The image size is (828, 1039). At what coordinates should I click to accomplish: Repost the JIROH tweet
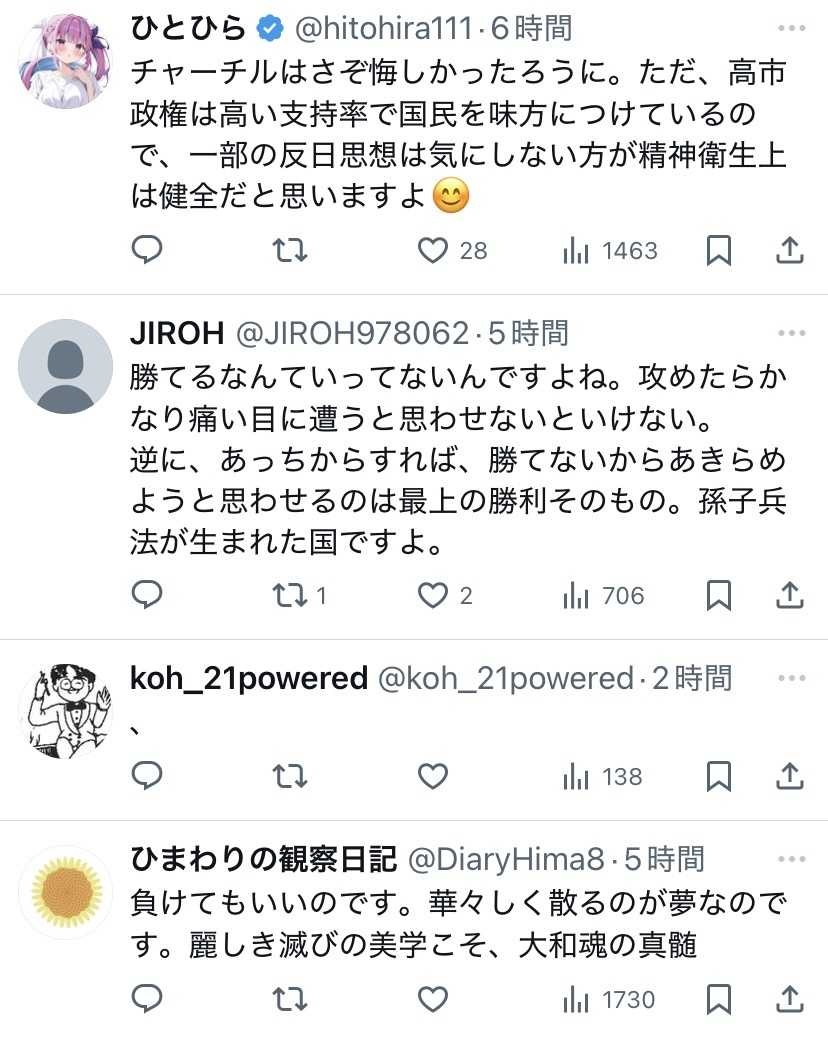290,596
